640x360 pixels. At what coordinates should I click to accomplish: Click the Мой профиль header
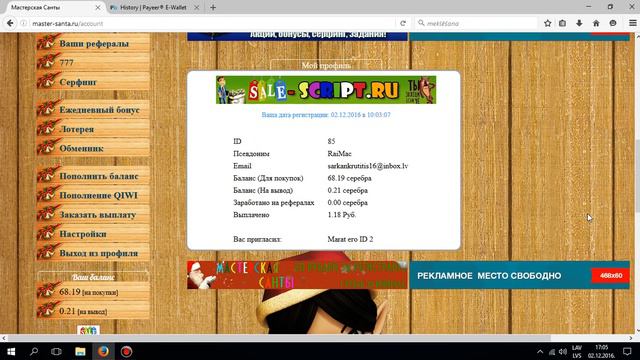click(x=326, y=65)
